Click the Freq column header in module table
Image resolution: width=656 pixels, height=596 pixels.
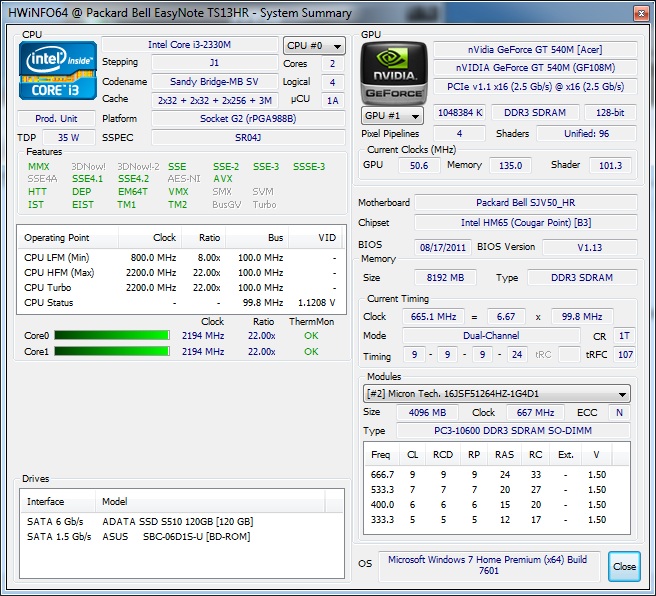coord(381,455)
